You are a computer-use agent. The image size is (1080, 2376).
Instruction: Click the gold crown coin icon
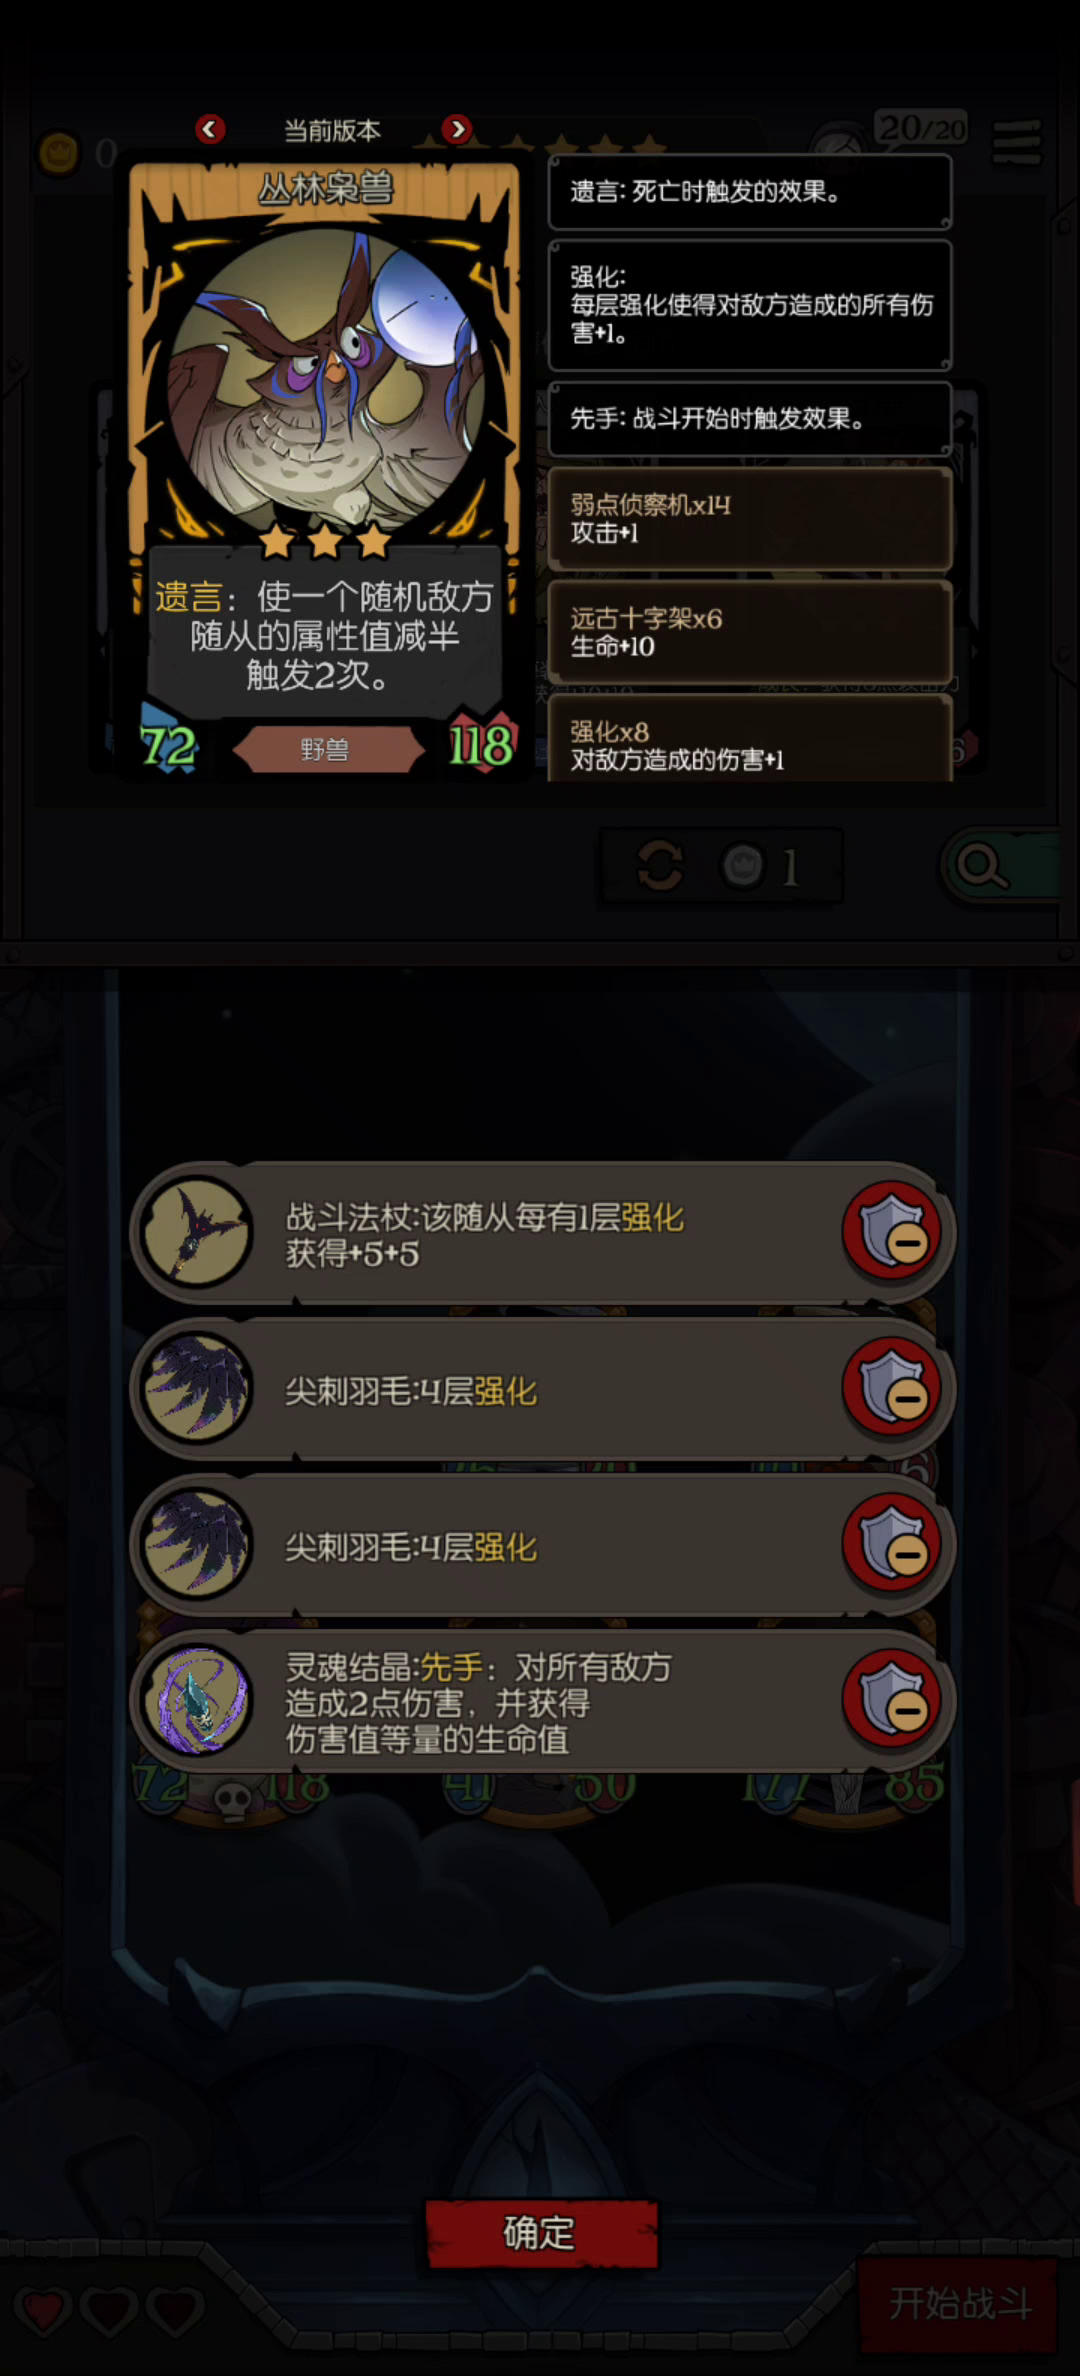pyautogui.click(x=58, y=154)
